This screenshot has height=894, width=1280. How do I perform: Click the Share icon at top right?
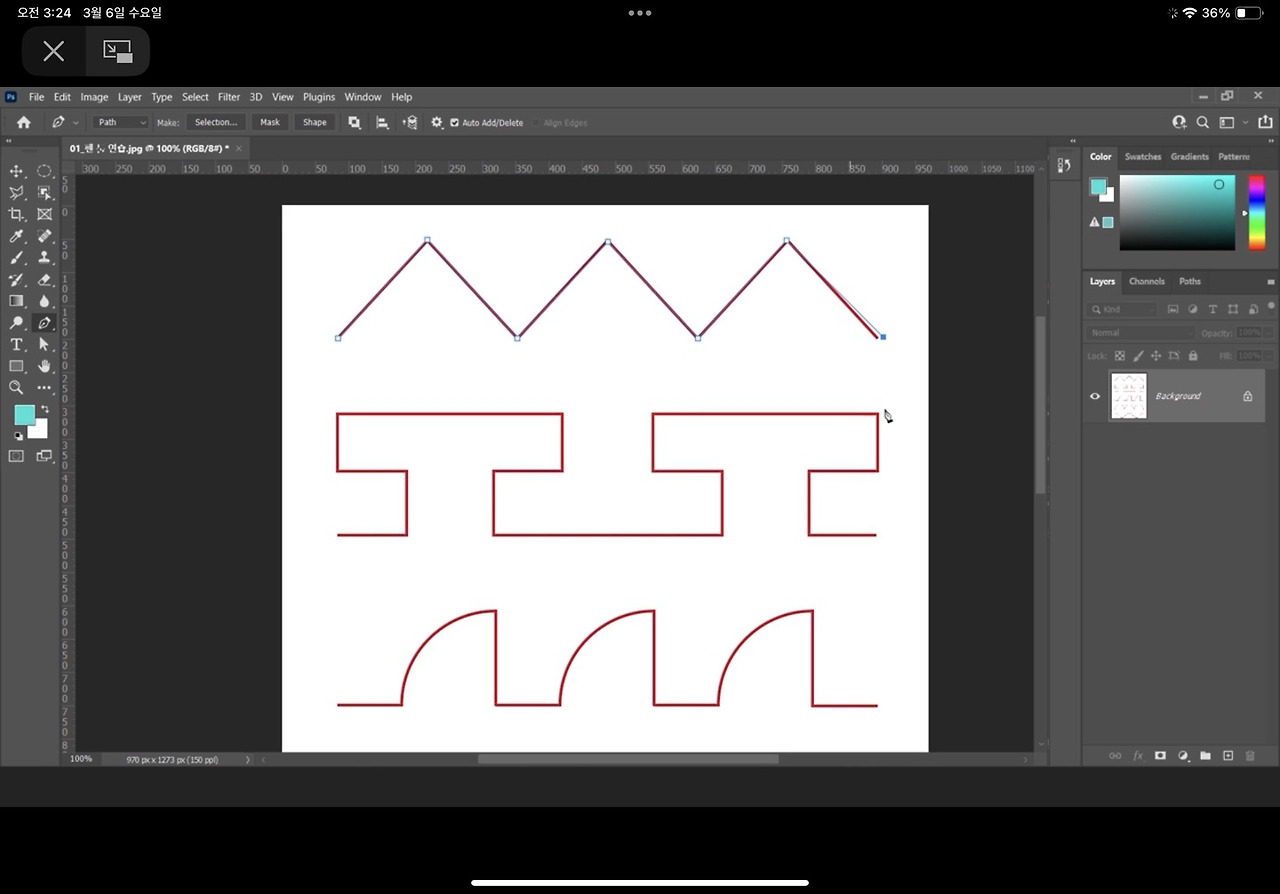pos(1265,122)
